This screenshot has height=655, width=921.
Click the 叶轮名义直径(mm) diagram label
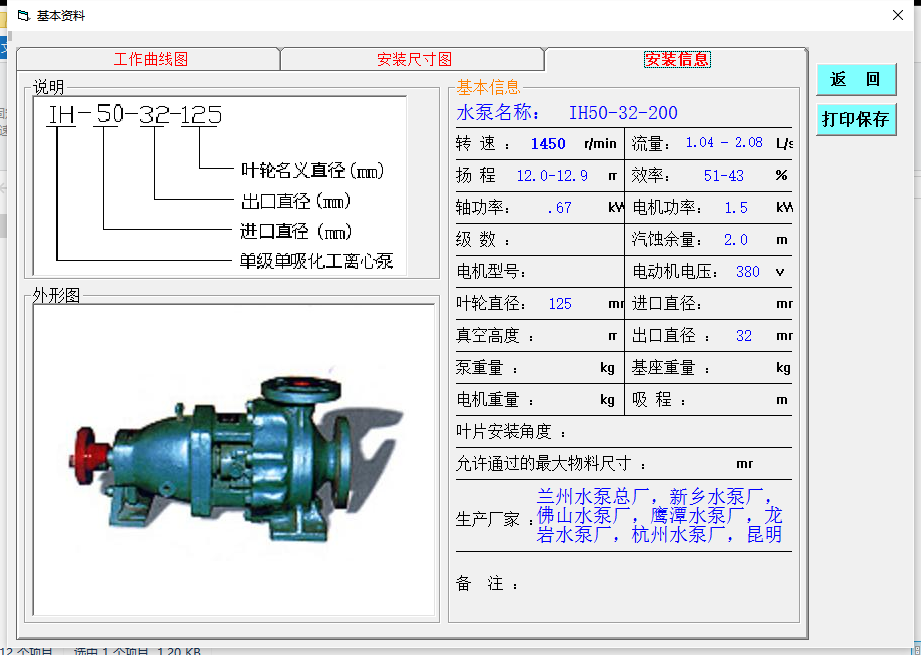tap(312, 170)
